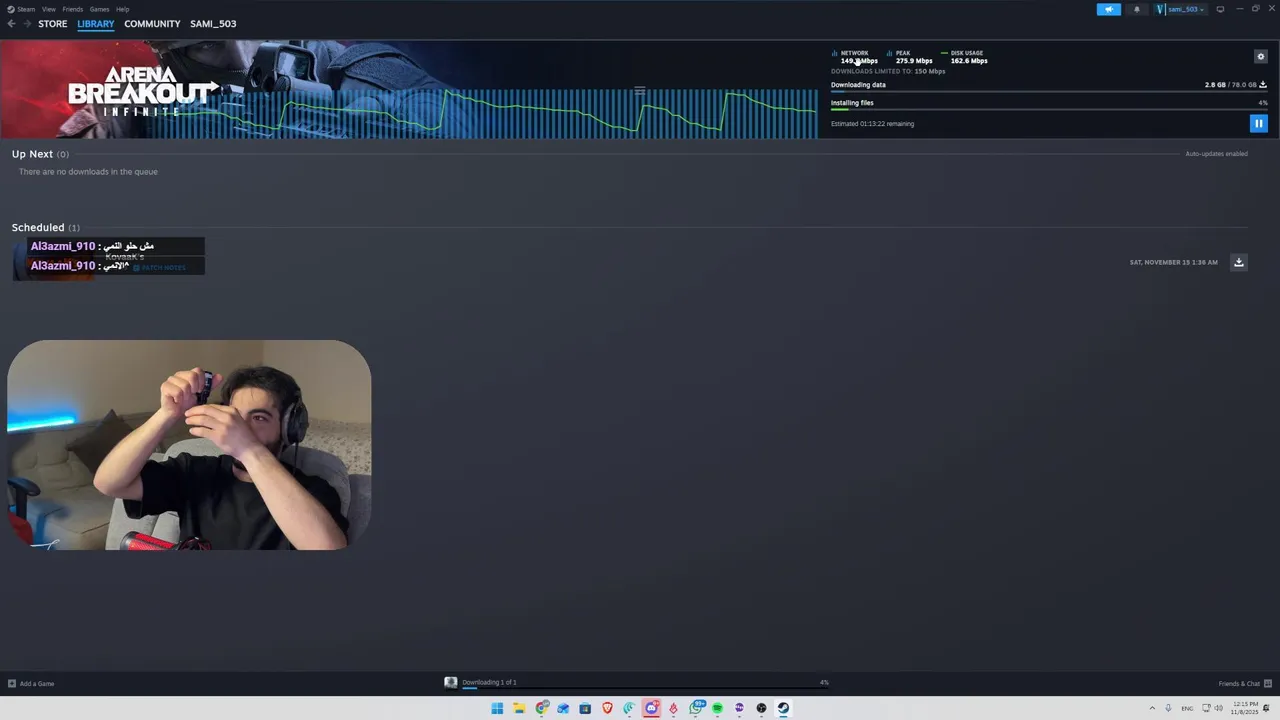Click the Up Next heading

coord(32,154)
